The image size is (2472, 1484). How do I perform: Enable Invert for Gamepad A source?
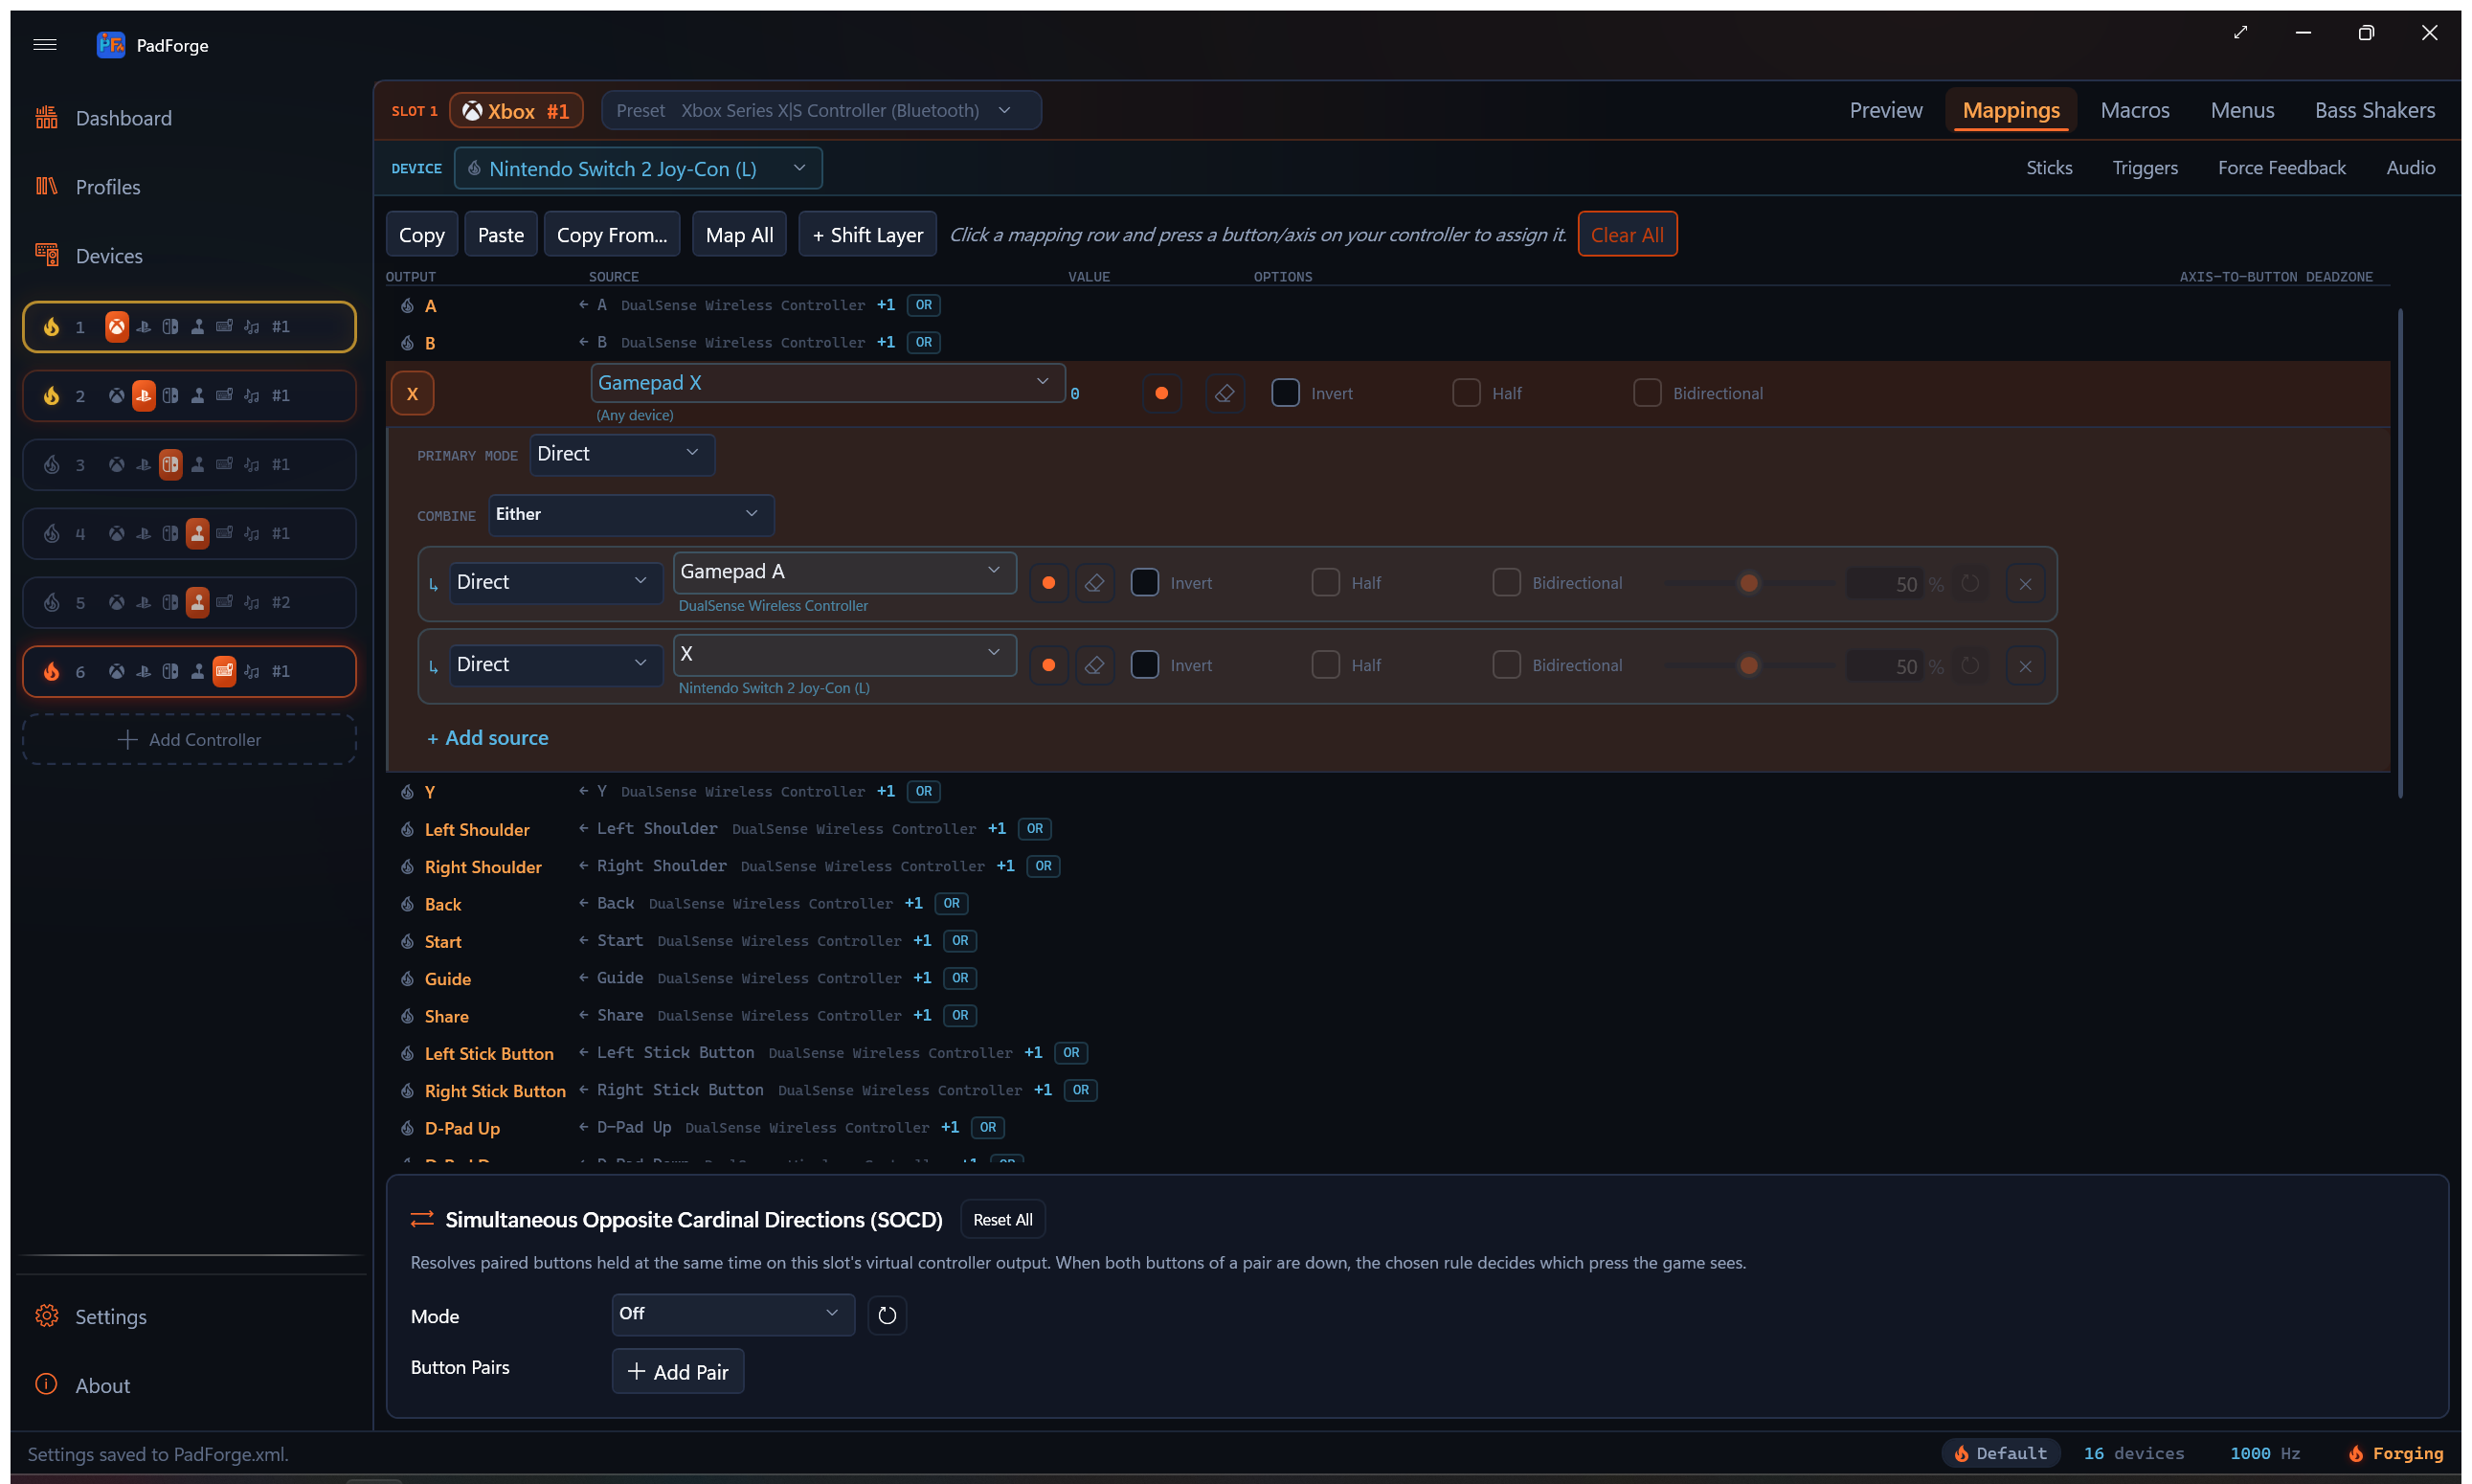(1144, 583)
